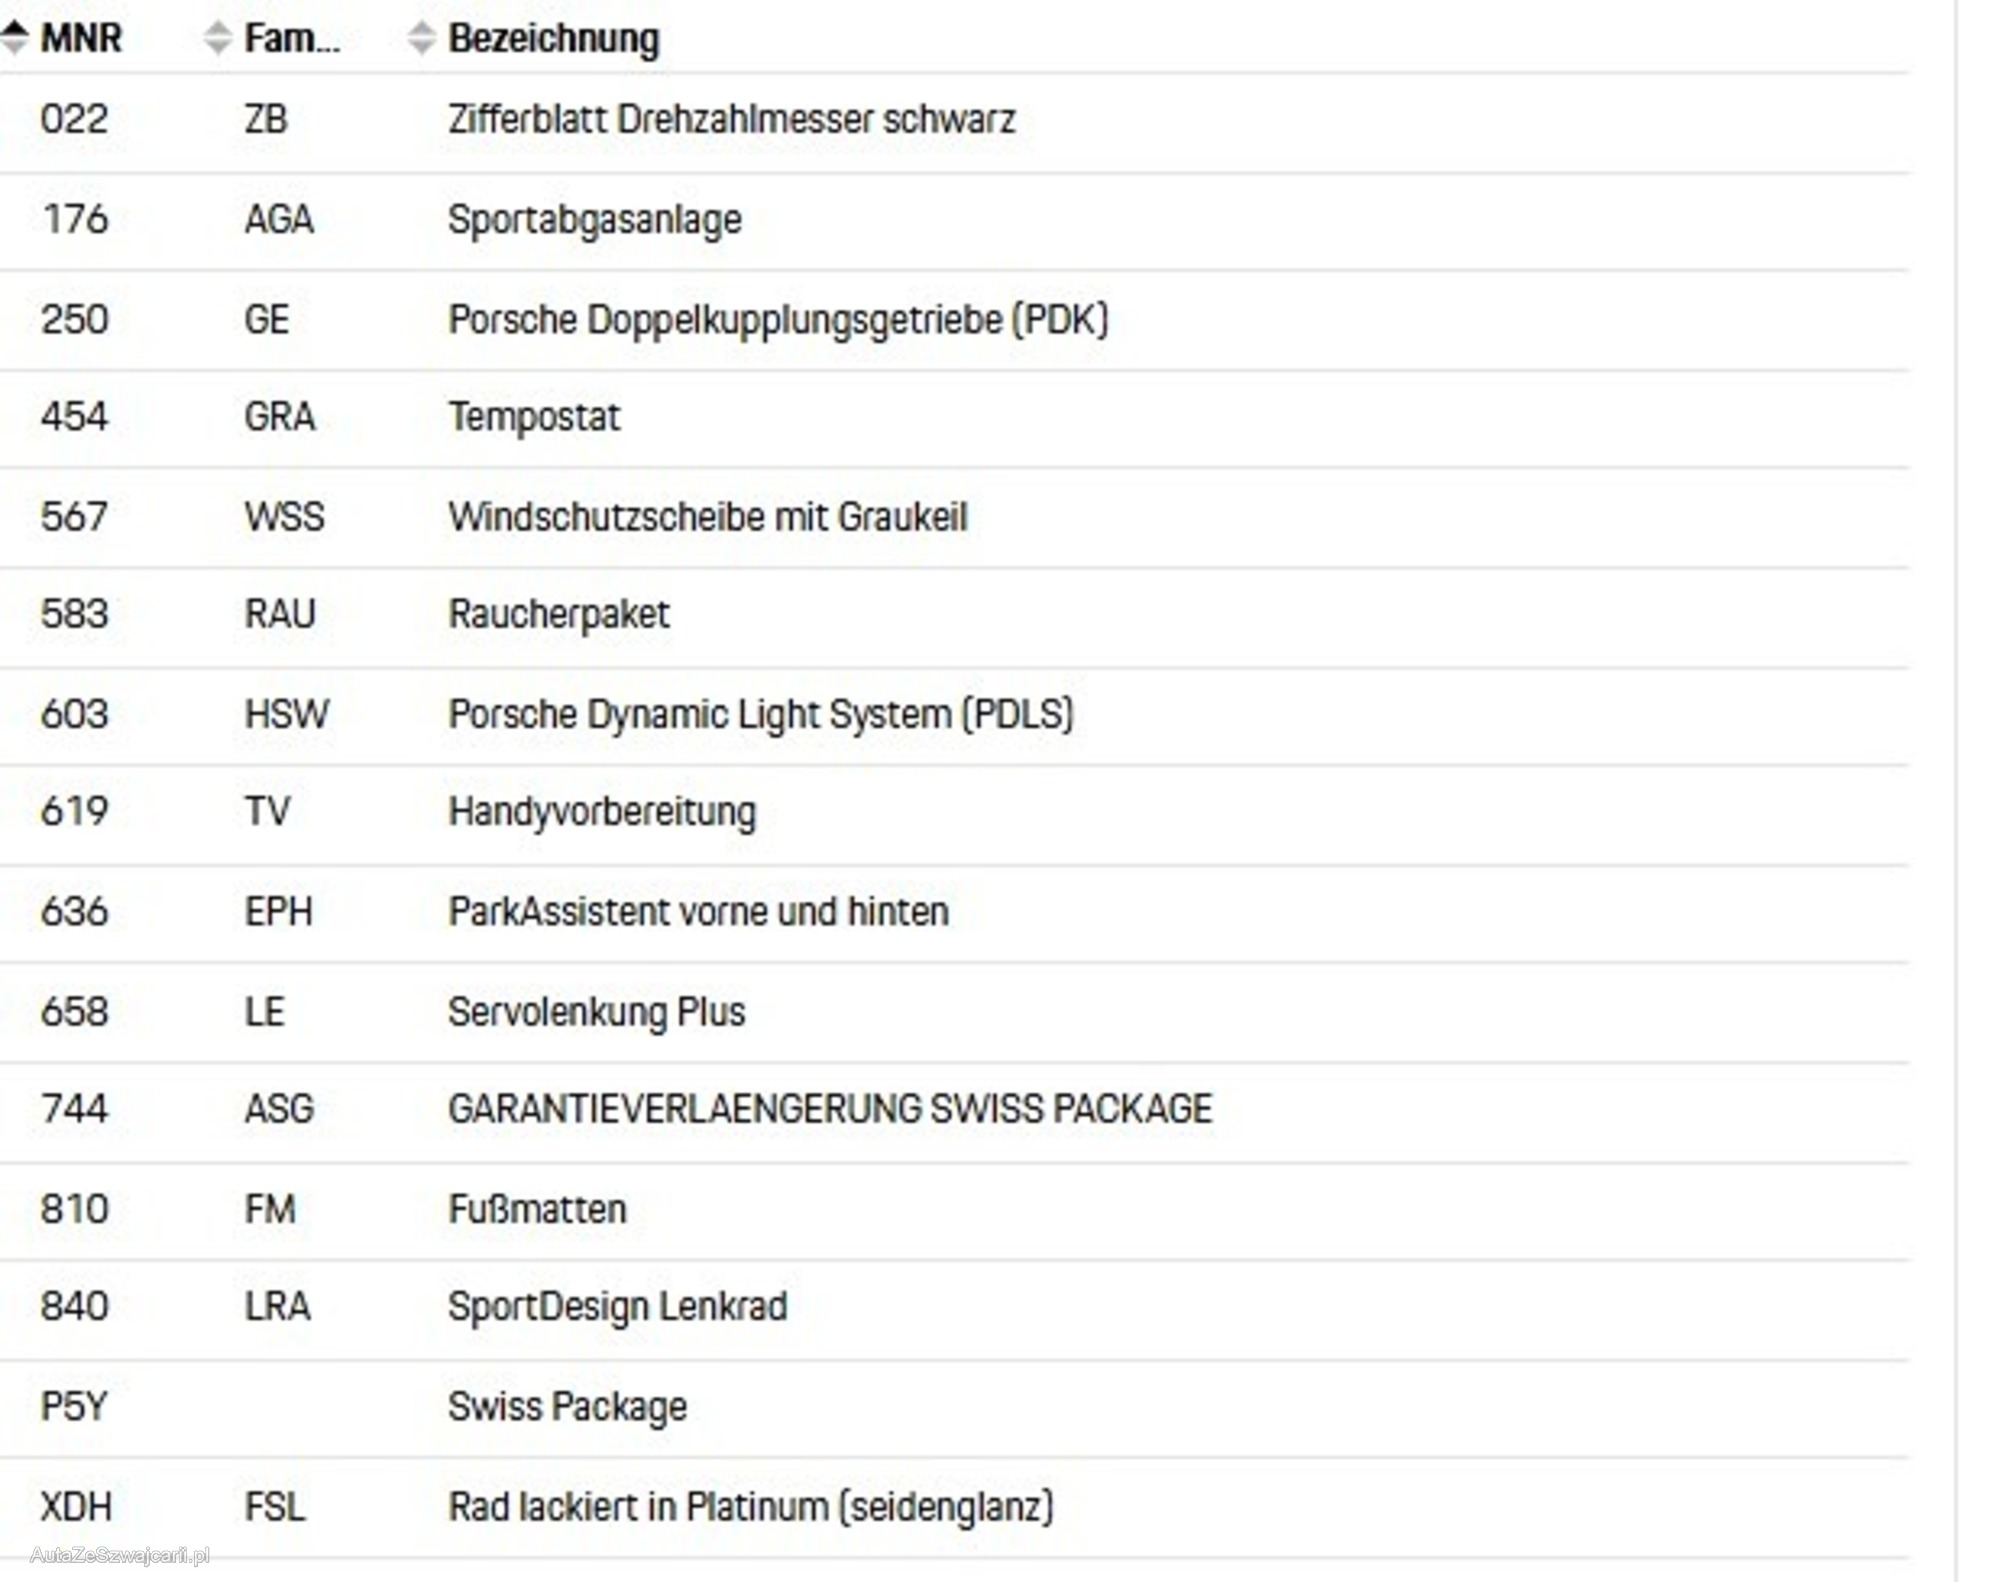
Task: Sort table by MNR column arrow
Action: pyautogui.click(x=15, y=38)
